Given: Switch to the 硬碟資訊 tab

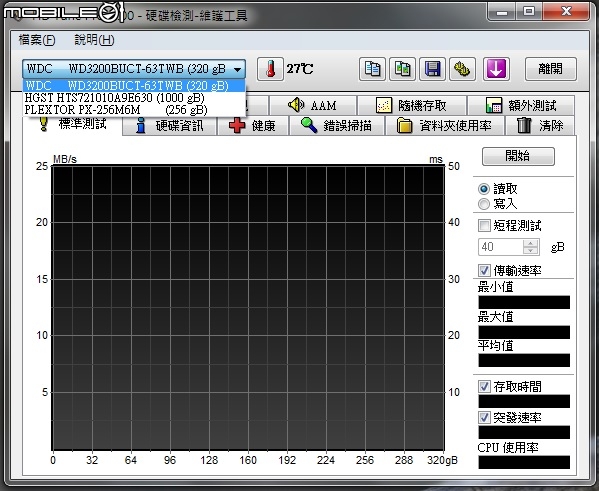Looking at the screenshot, I should coord(170,125).
